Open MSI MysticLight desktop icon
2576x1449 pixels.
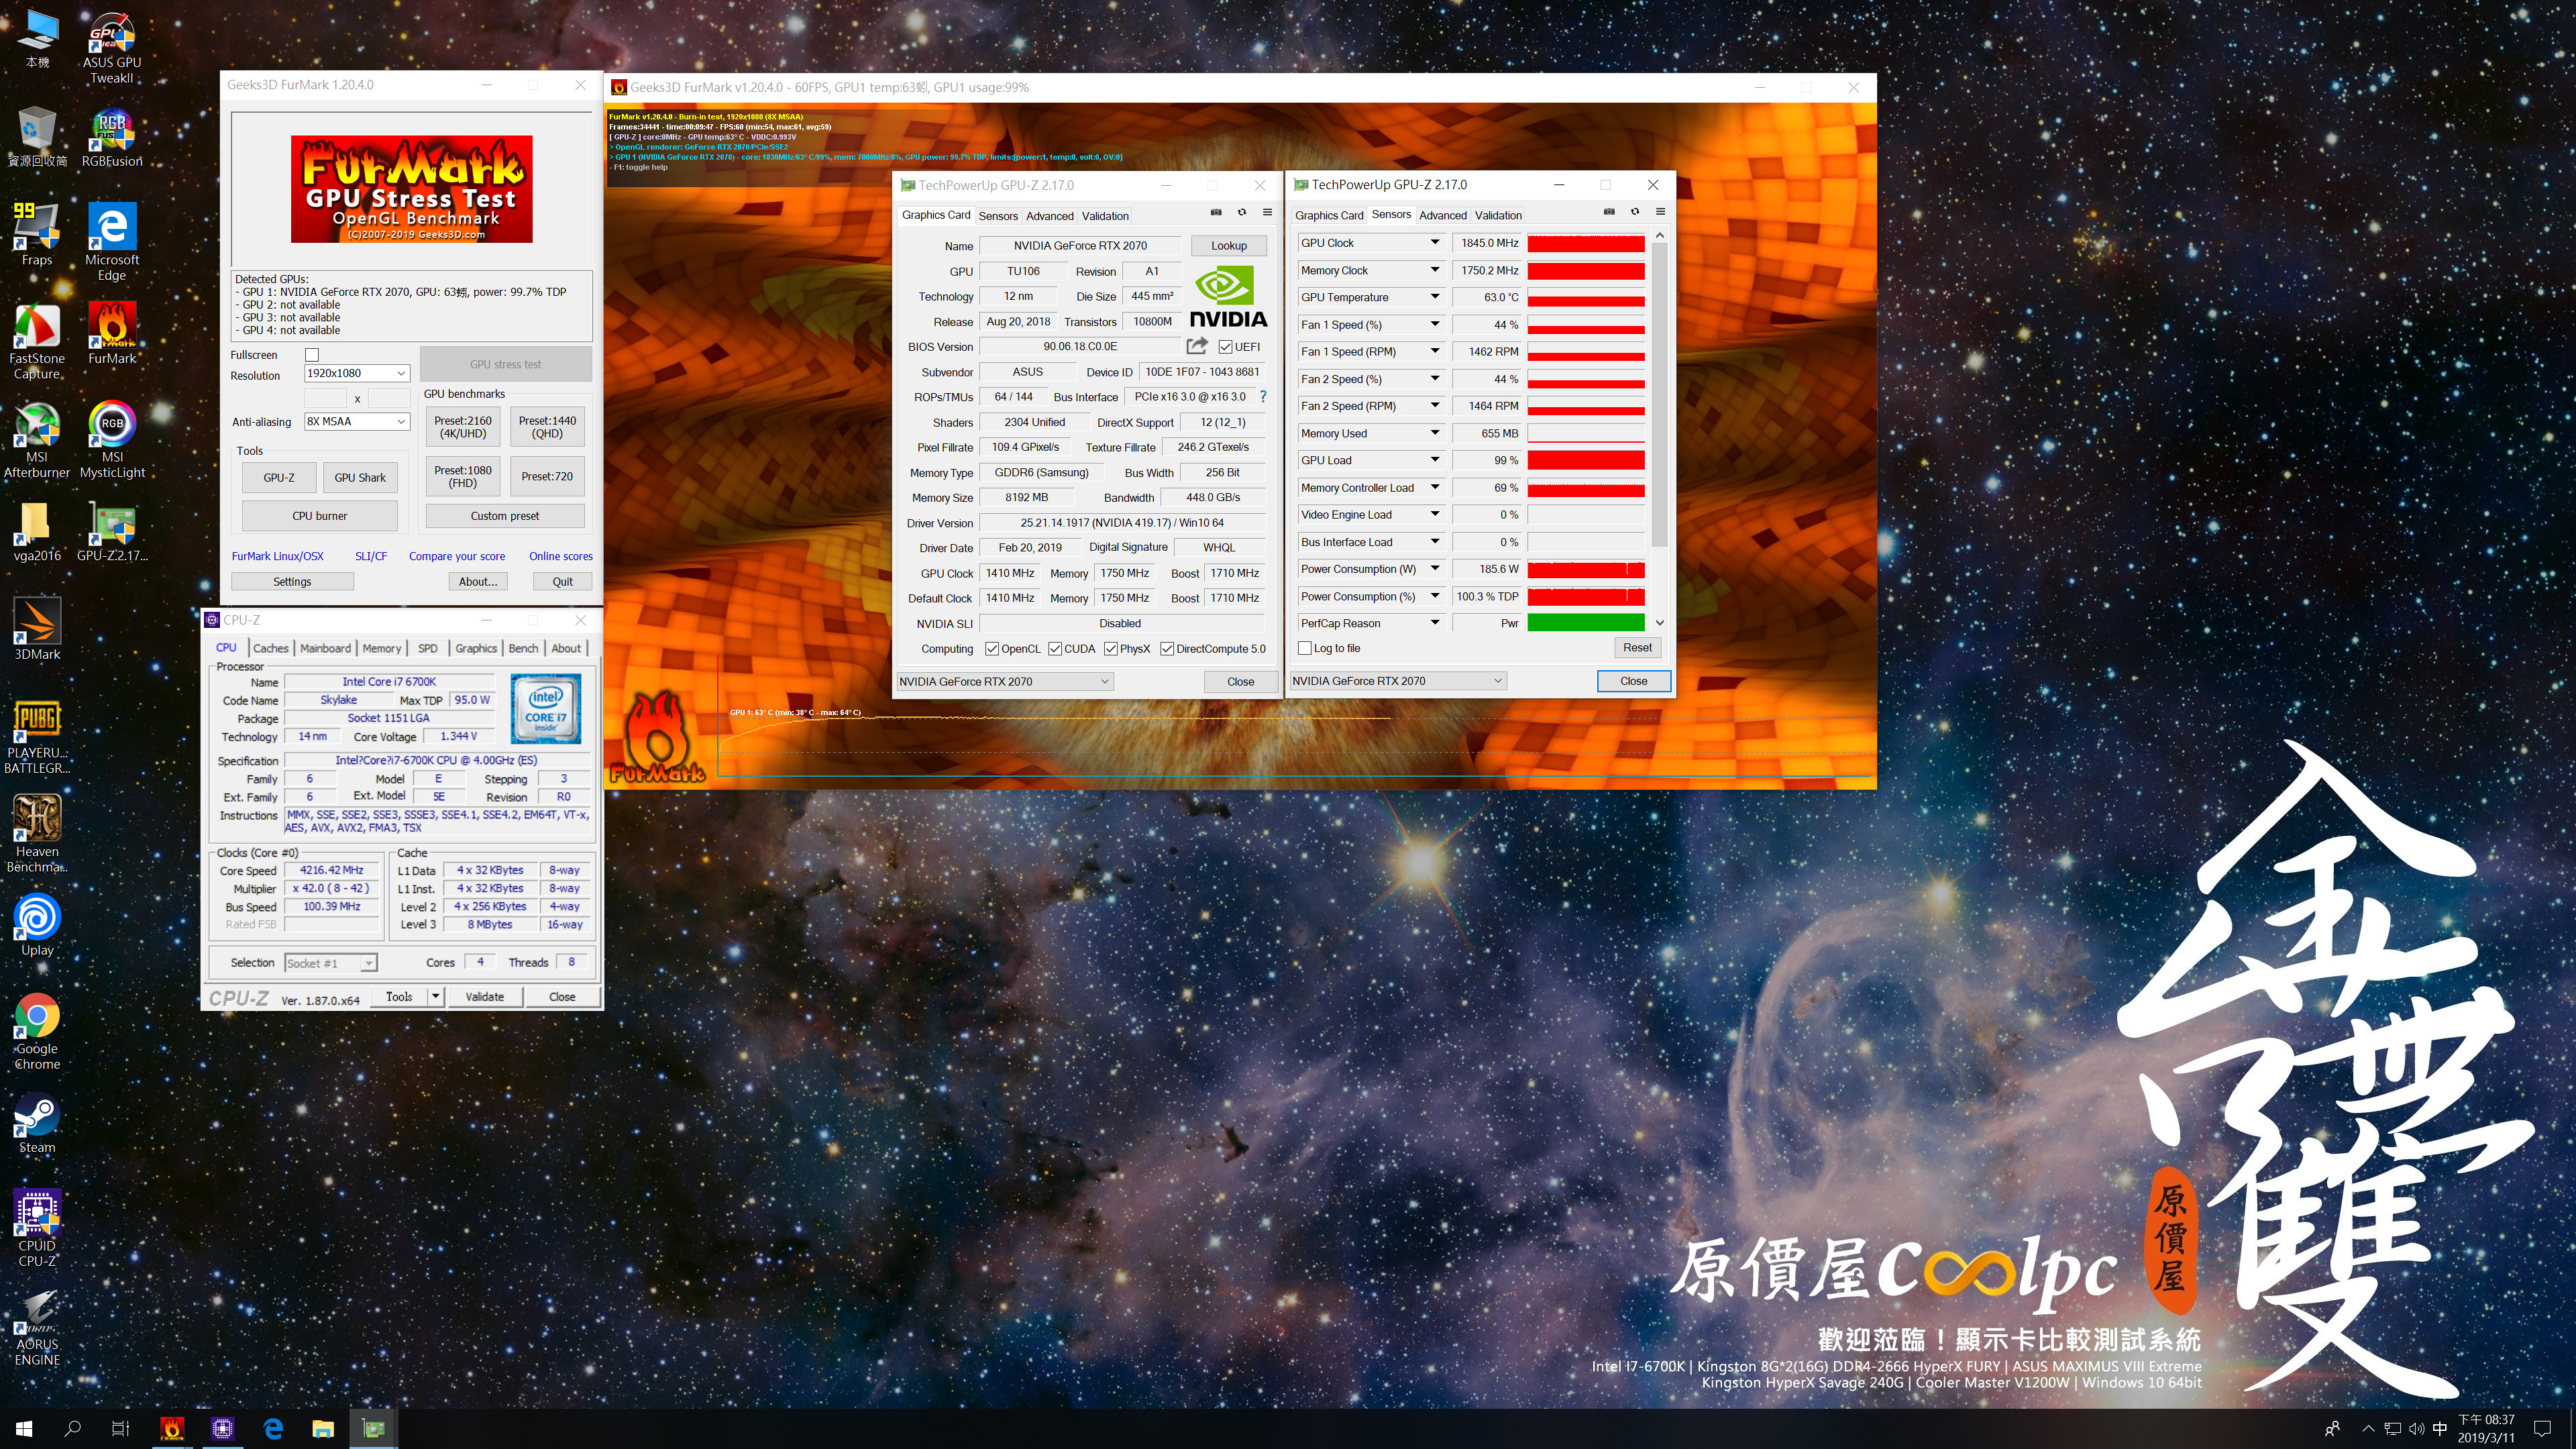pyautogui.click(x=112, y=440)
